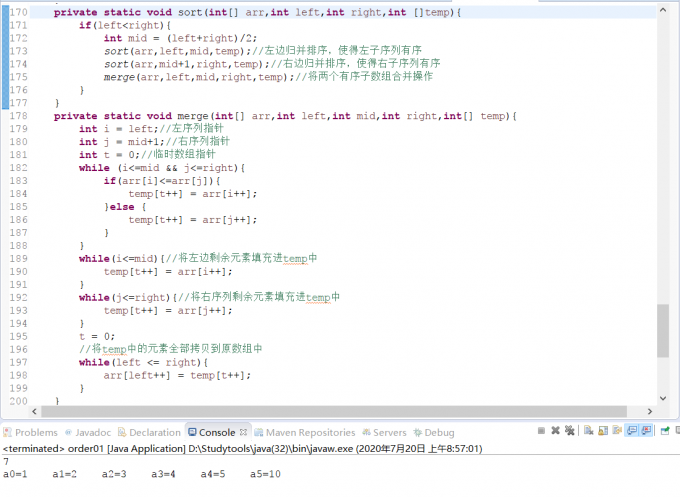
Task: Click the Remove Launch icon
Action: coord(554,431)
